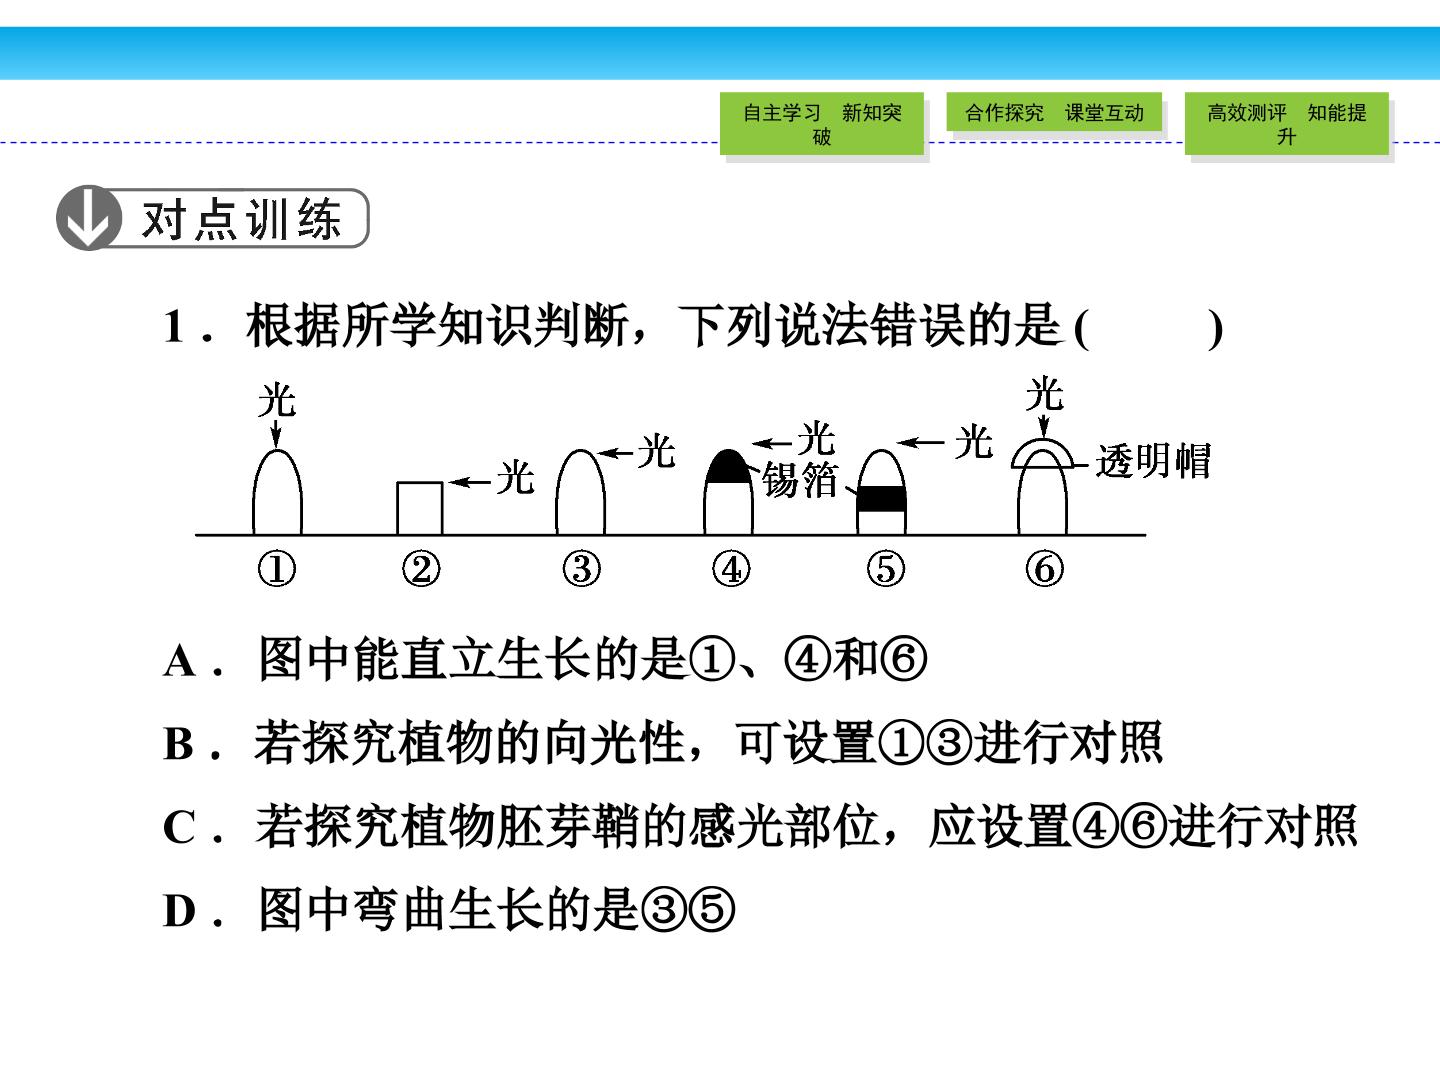This screenshot has height=1080, width=1440.
Task: Click the foil-capped coleoptile labeled ④
Action: pyautogui.click(x=729, y=492)
